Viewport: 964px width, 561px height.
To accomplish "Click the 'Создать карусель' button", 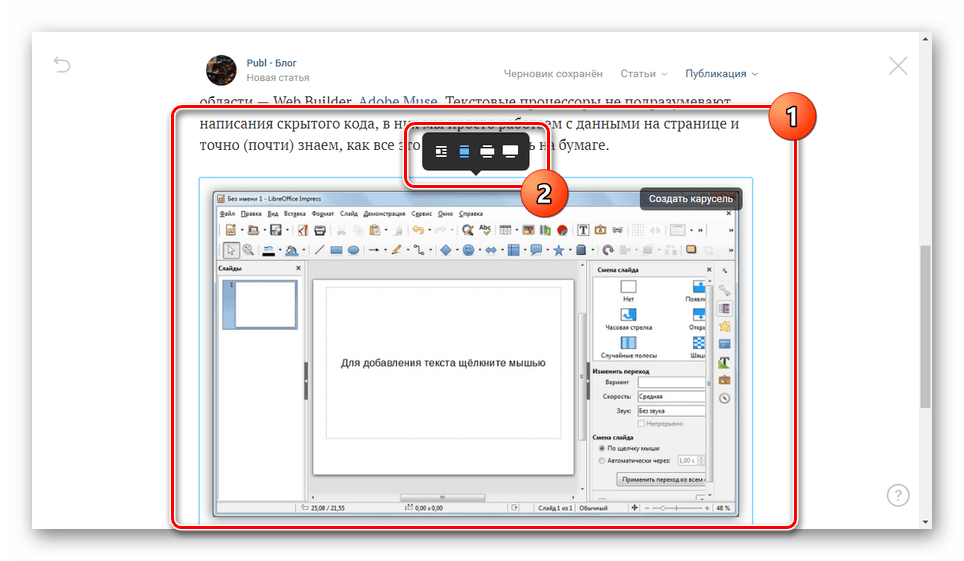I will (x=690, y=199).
